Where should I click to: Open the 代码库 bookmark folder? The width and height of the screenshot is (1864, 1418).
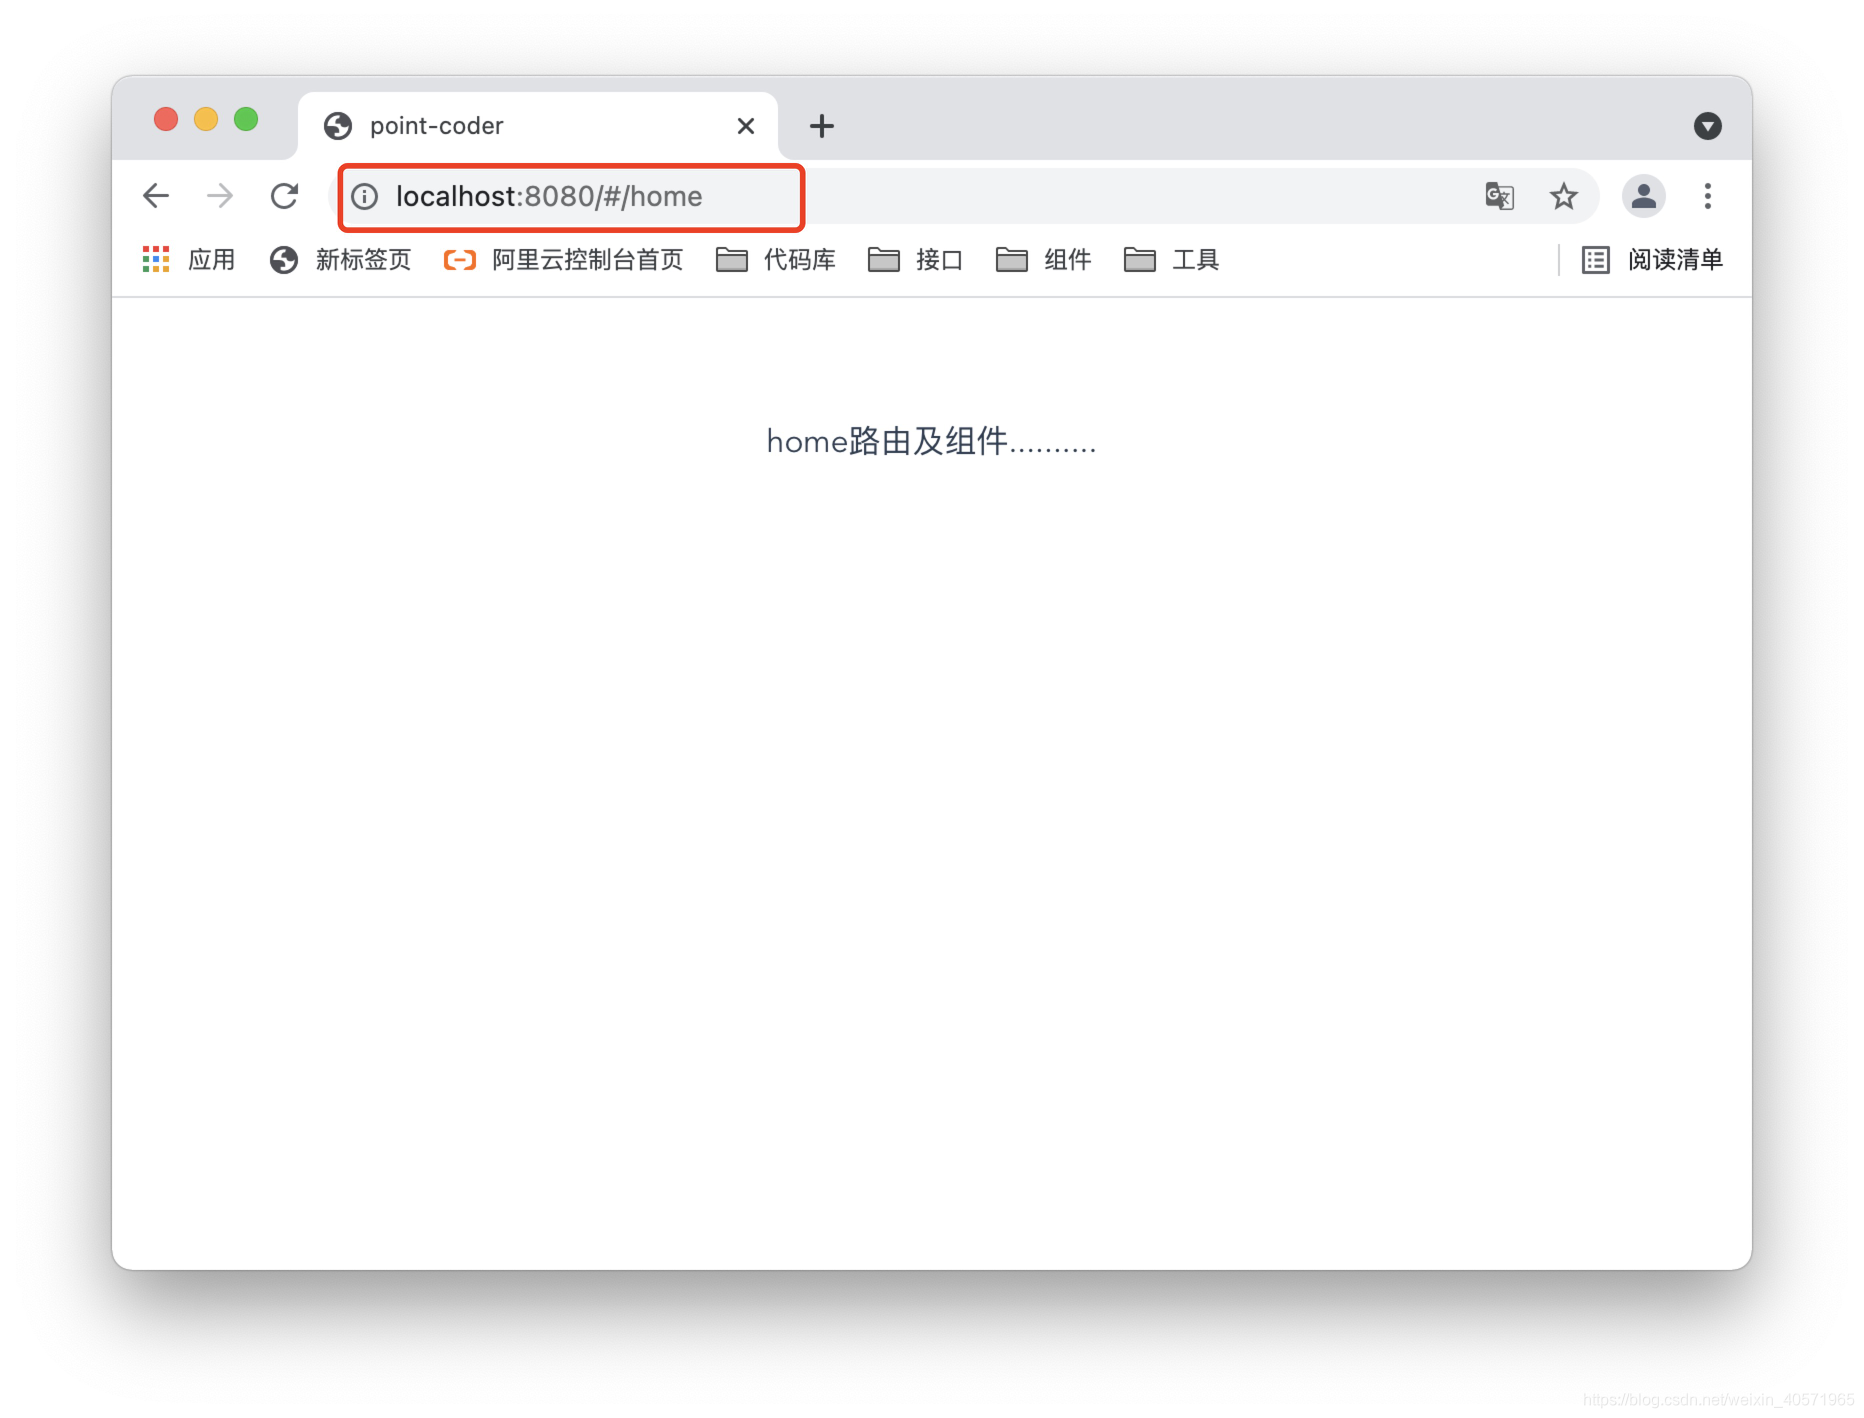click(x=776, y=260)
